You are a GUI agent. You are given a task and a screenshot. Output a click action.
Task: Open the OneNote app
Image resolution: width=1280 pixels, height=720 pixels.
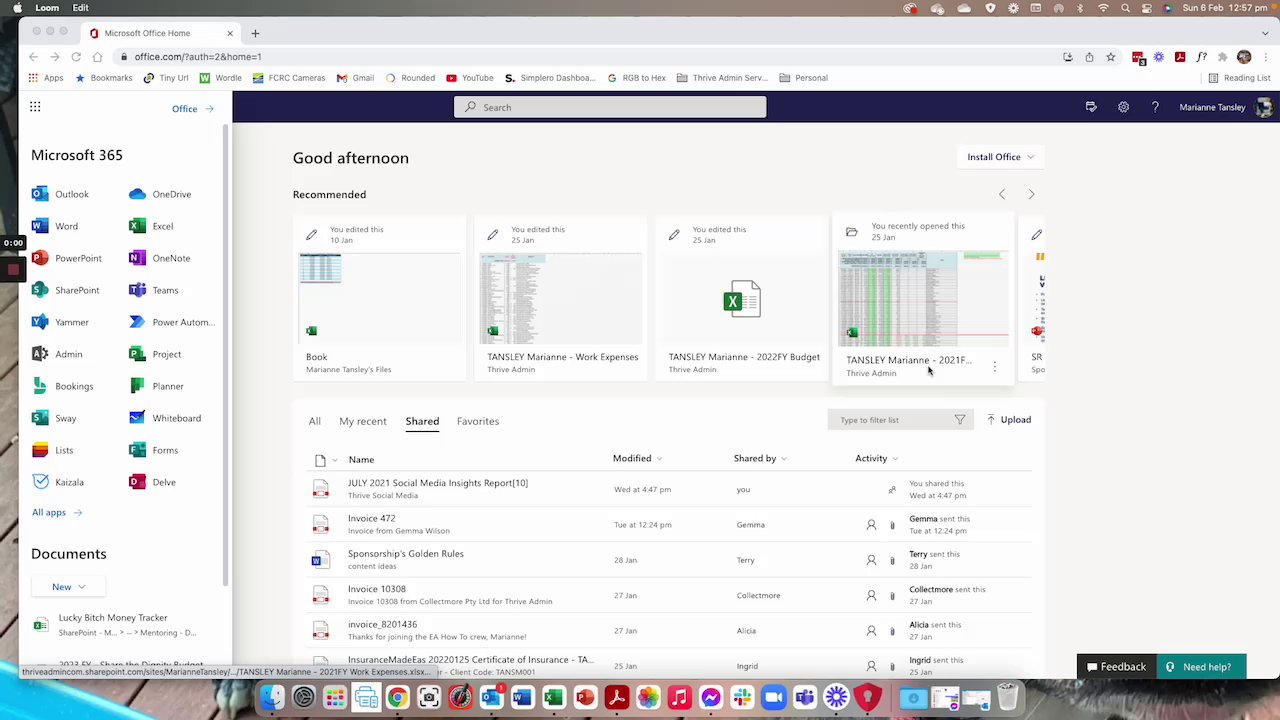pos(159,258)
